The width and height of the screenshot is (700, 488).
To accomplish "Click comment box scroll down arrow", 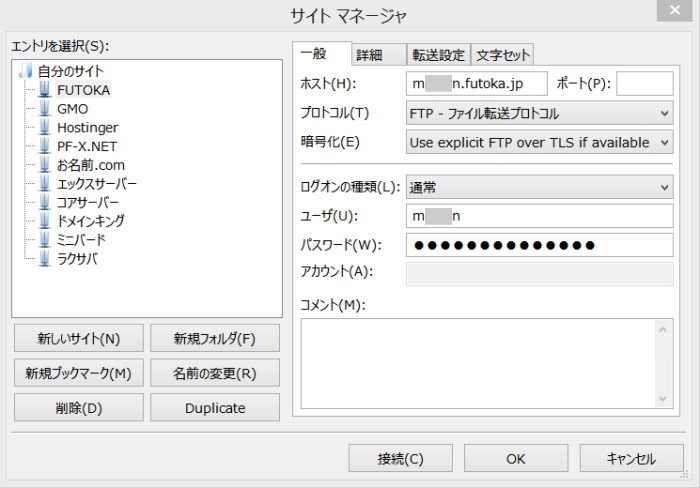I will [663, 398].
